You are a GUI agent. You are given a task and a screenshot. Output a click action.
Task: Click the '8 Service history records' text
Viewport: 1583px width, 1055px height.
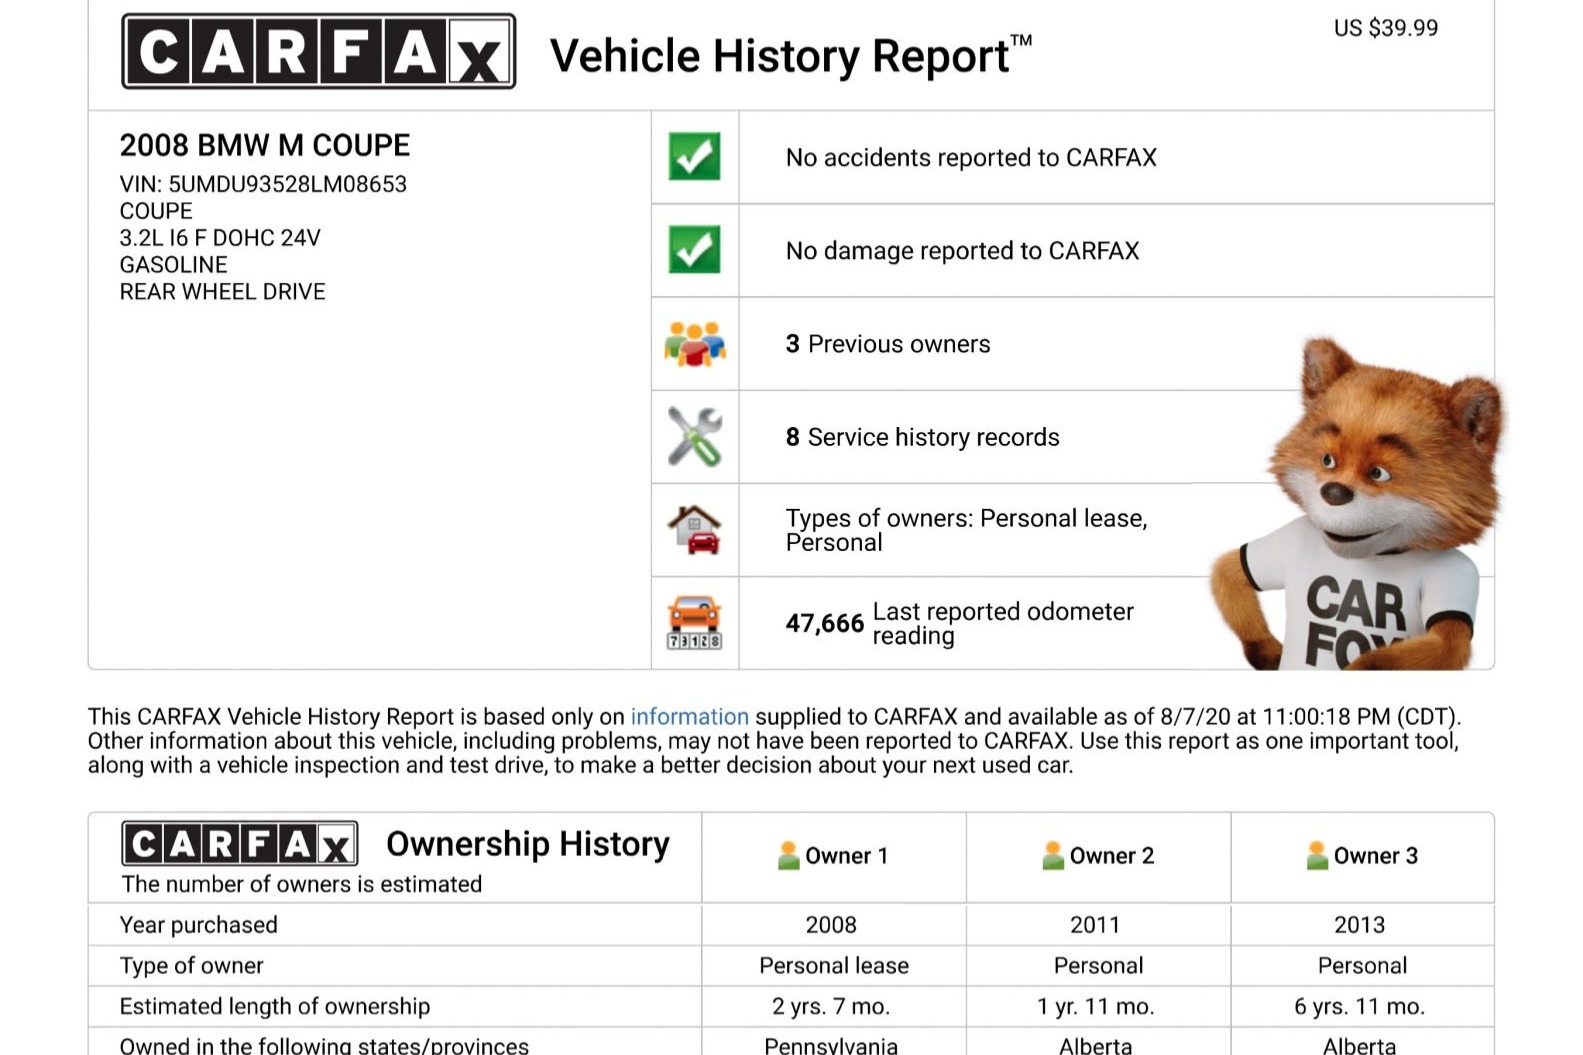click(x=922, y=437)
